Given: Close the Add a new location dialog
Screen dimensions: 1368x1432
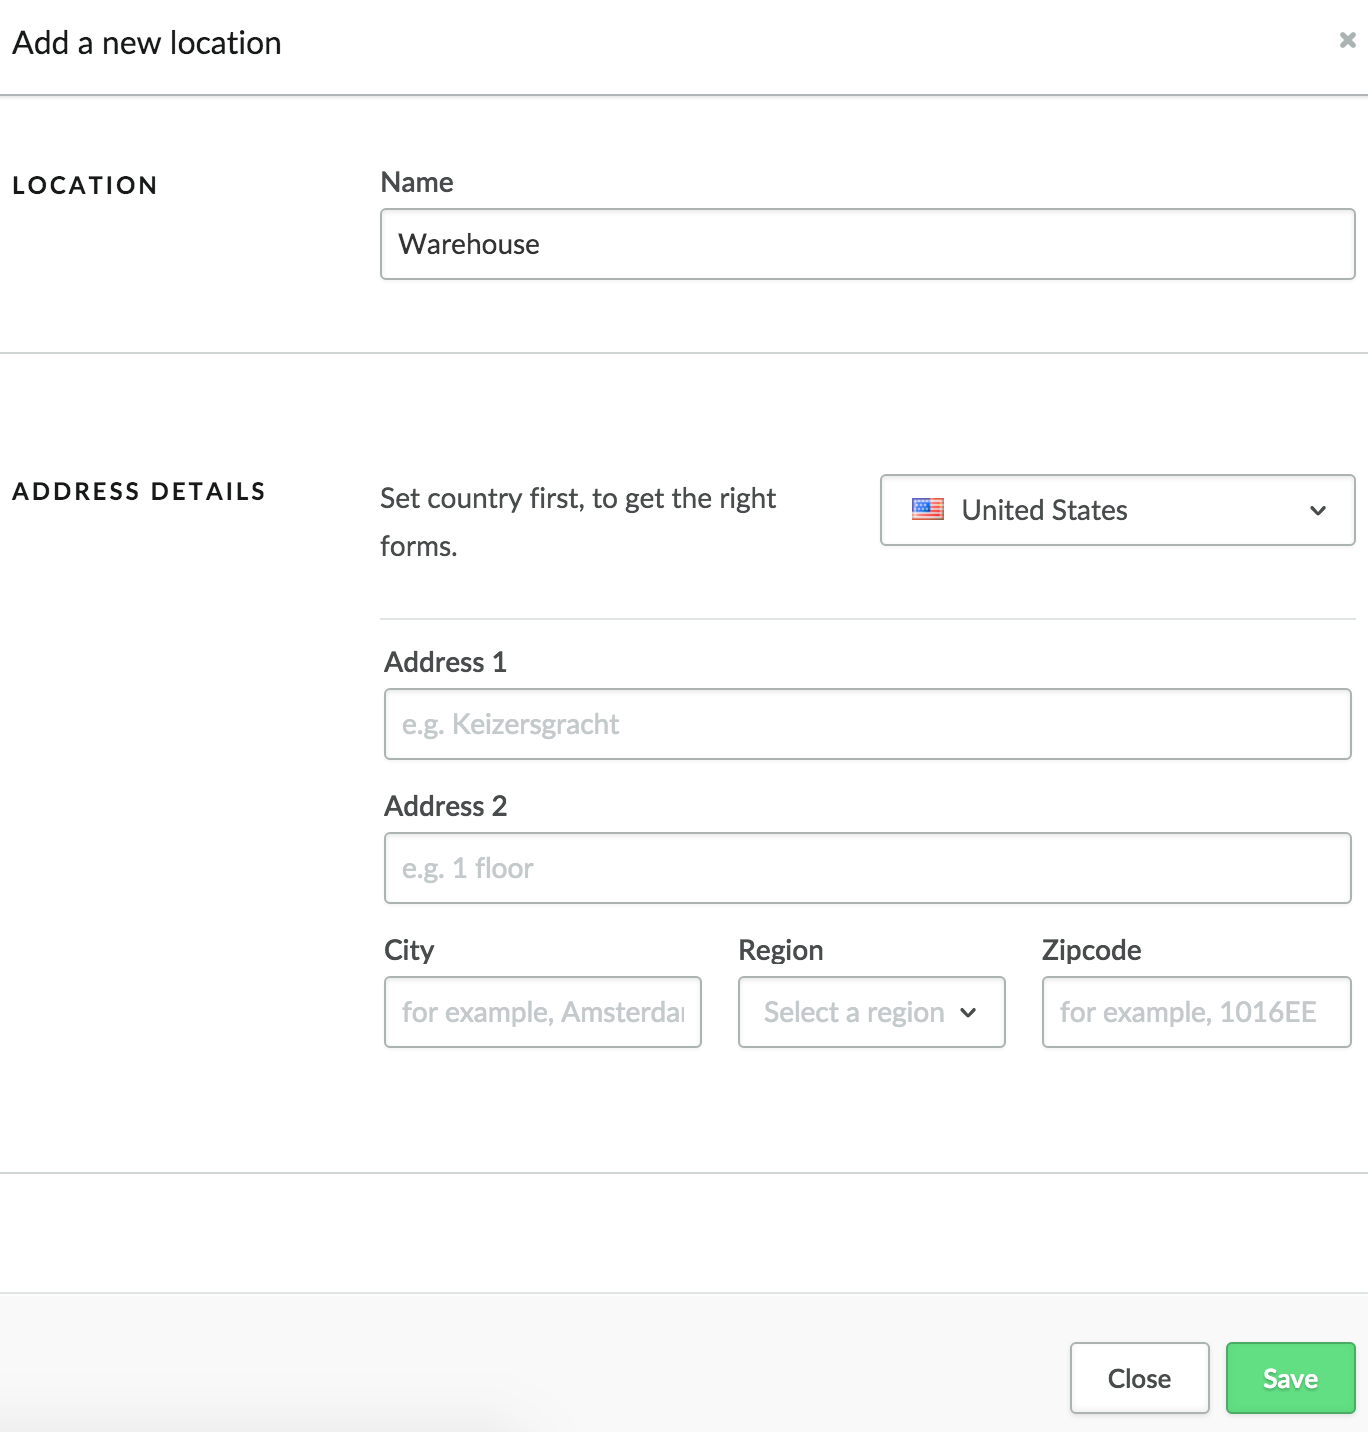Looking at the screenshot, I should coord(1138,1378).
